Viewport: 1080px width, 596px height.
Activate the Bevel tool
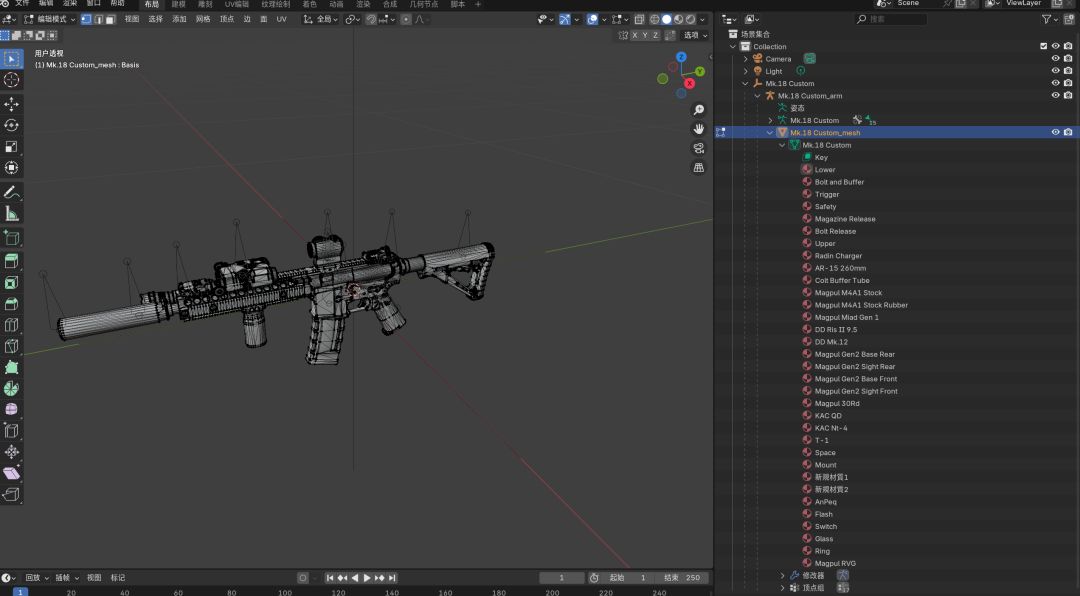click(x=12, y=304)
